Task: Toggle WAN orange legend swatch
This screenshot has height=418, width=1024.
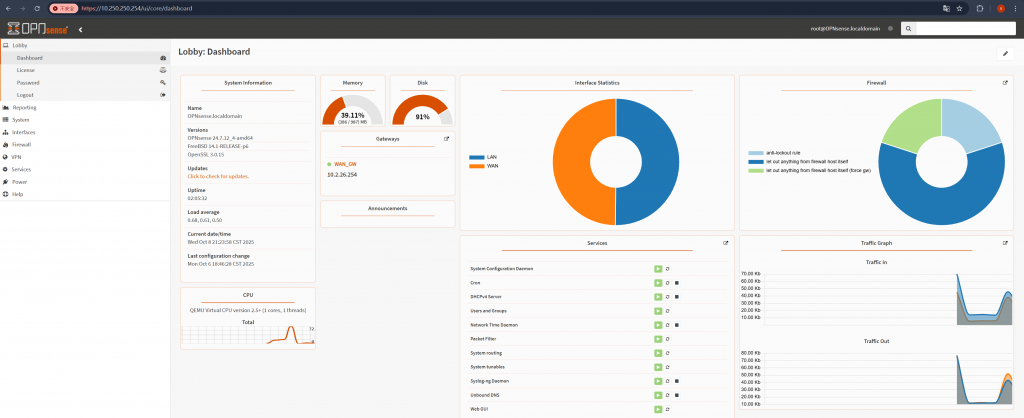Action: [477, 166]
